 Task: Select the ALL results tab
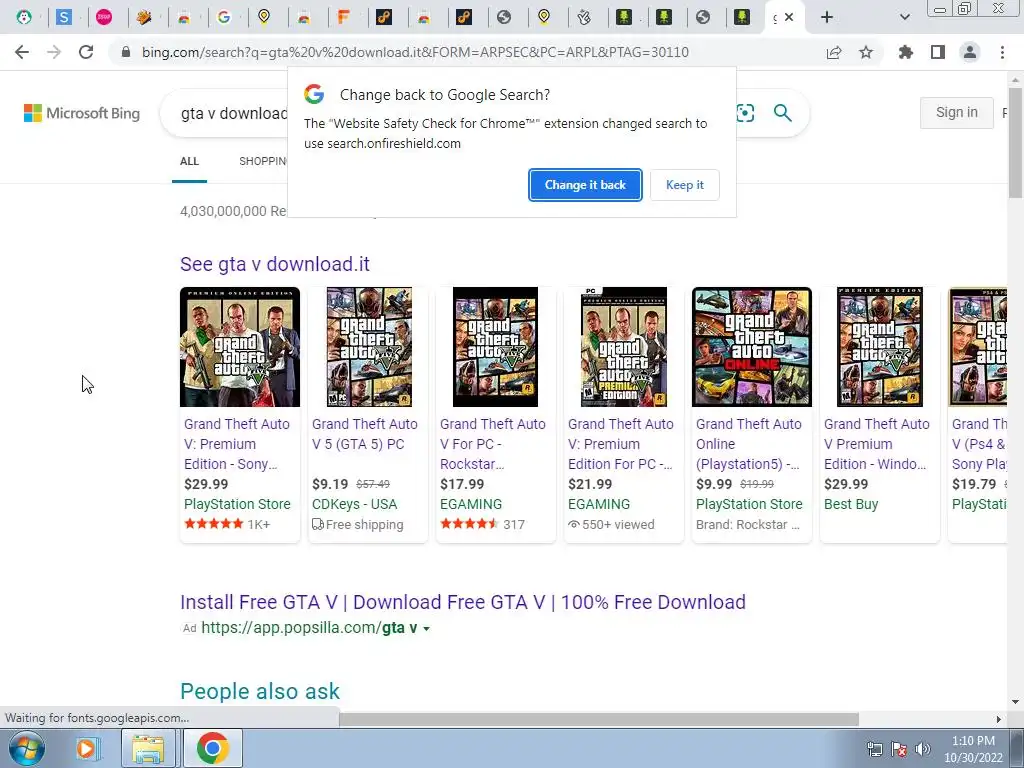(x=189, y=161)
